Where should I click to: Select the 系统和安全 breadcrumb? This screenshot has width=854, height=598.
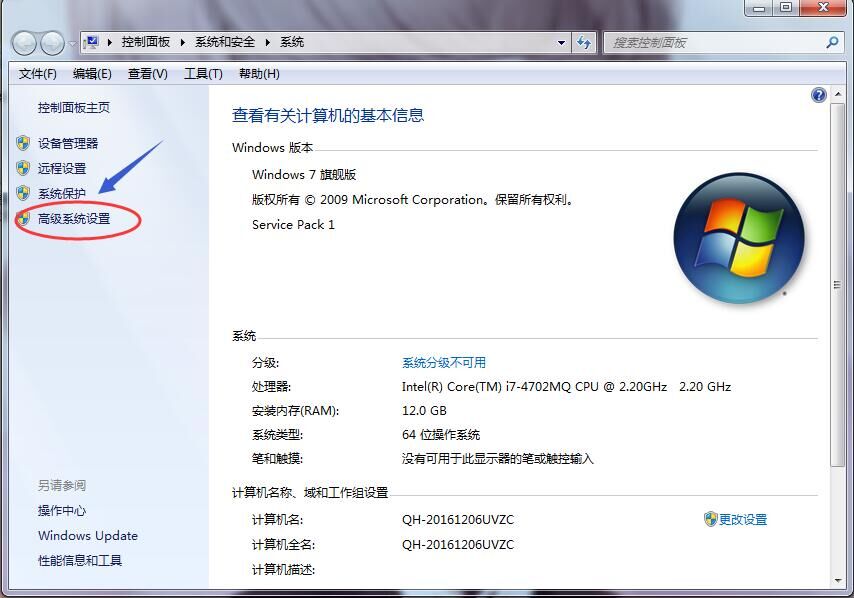[x=225, y=42]
